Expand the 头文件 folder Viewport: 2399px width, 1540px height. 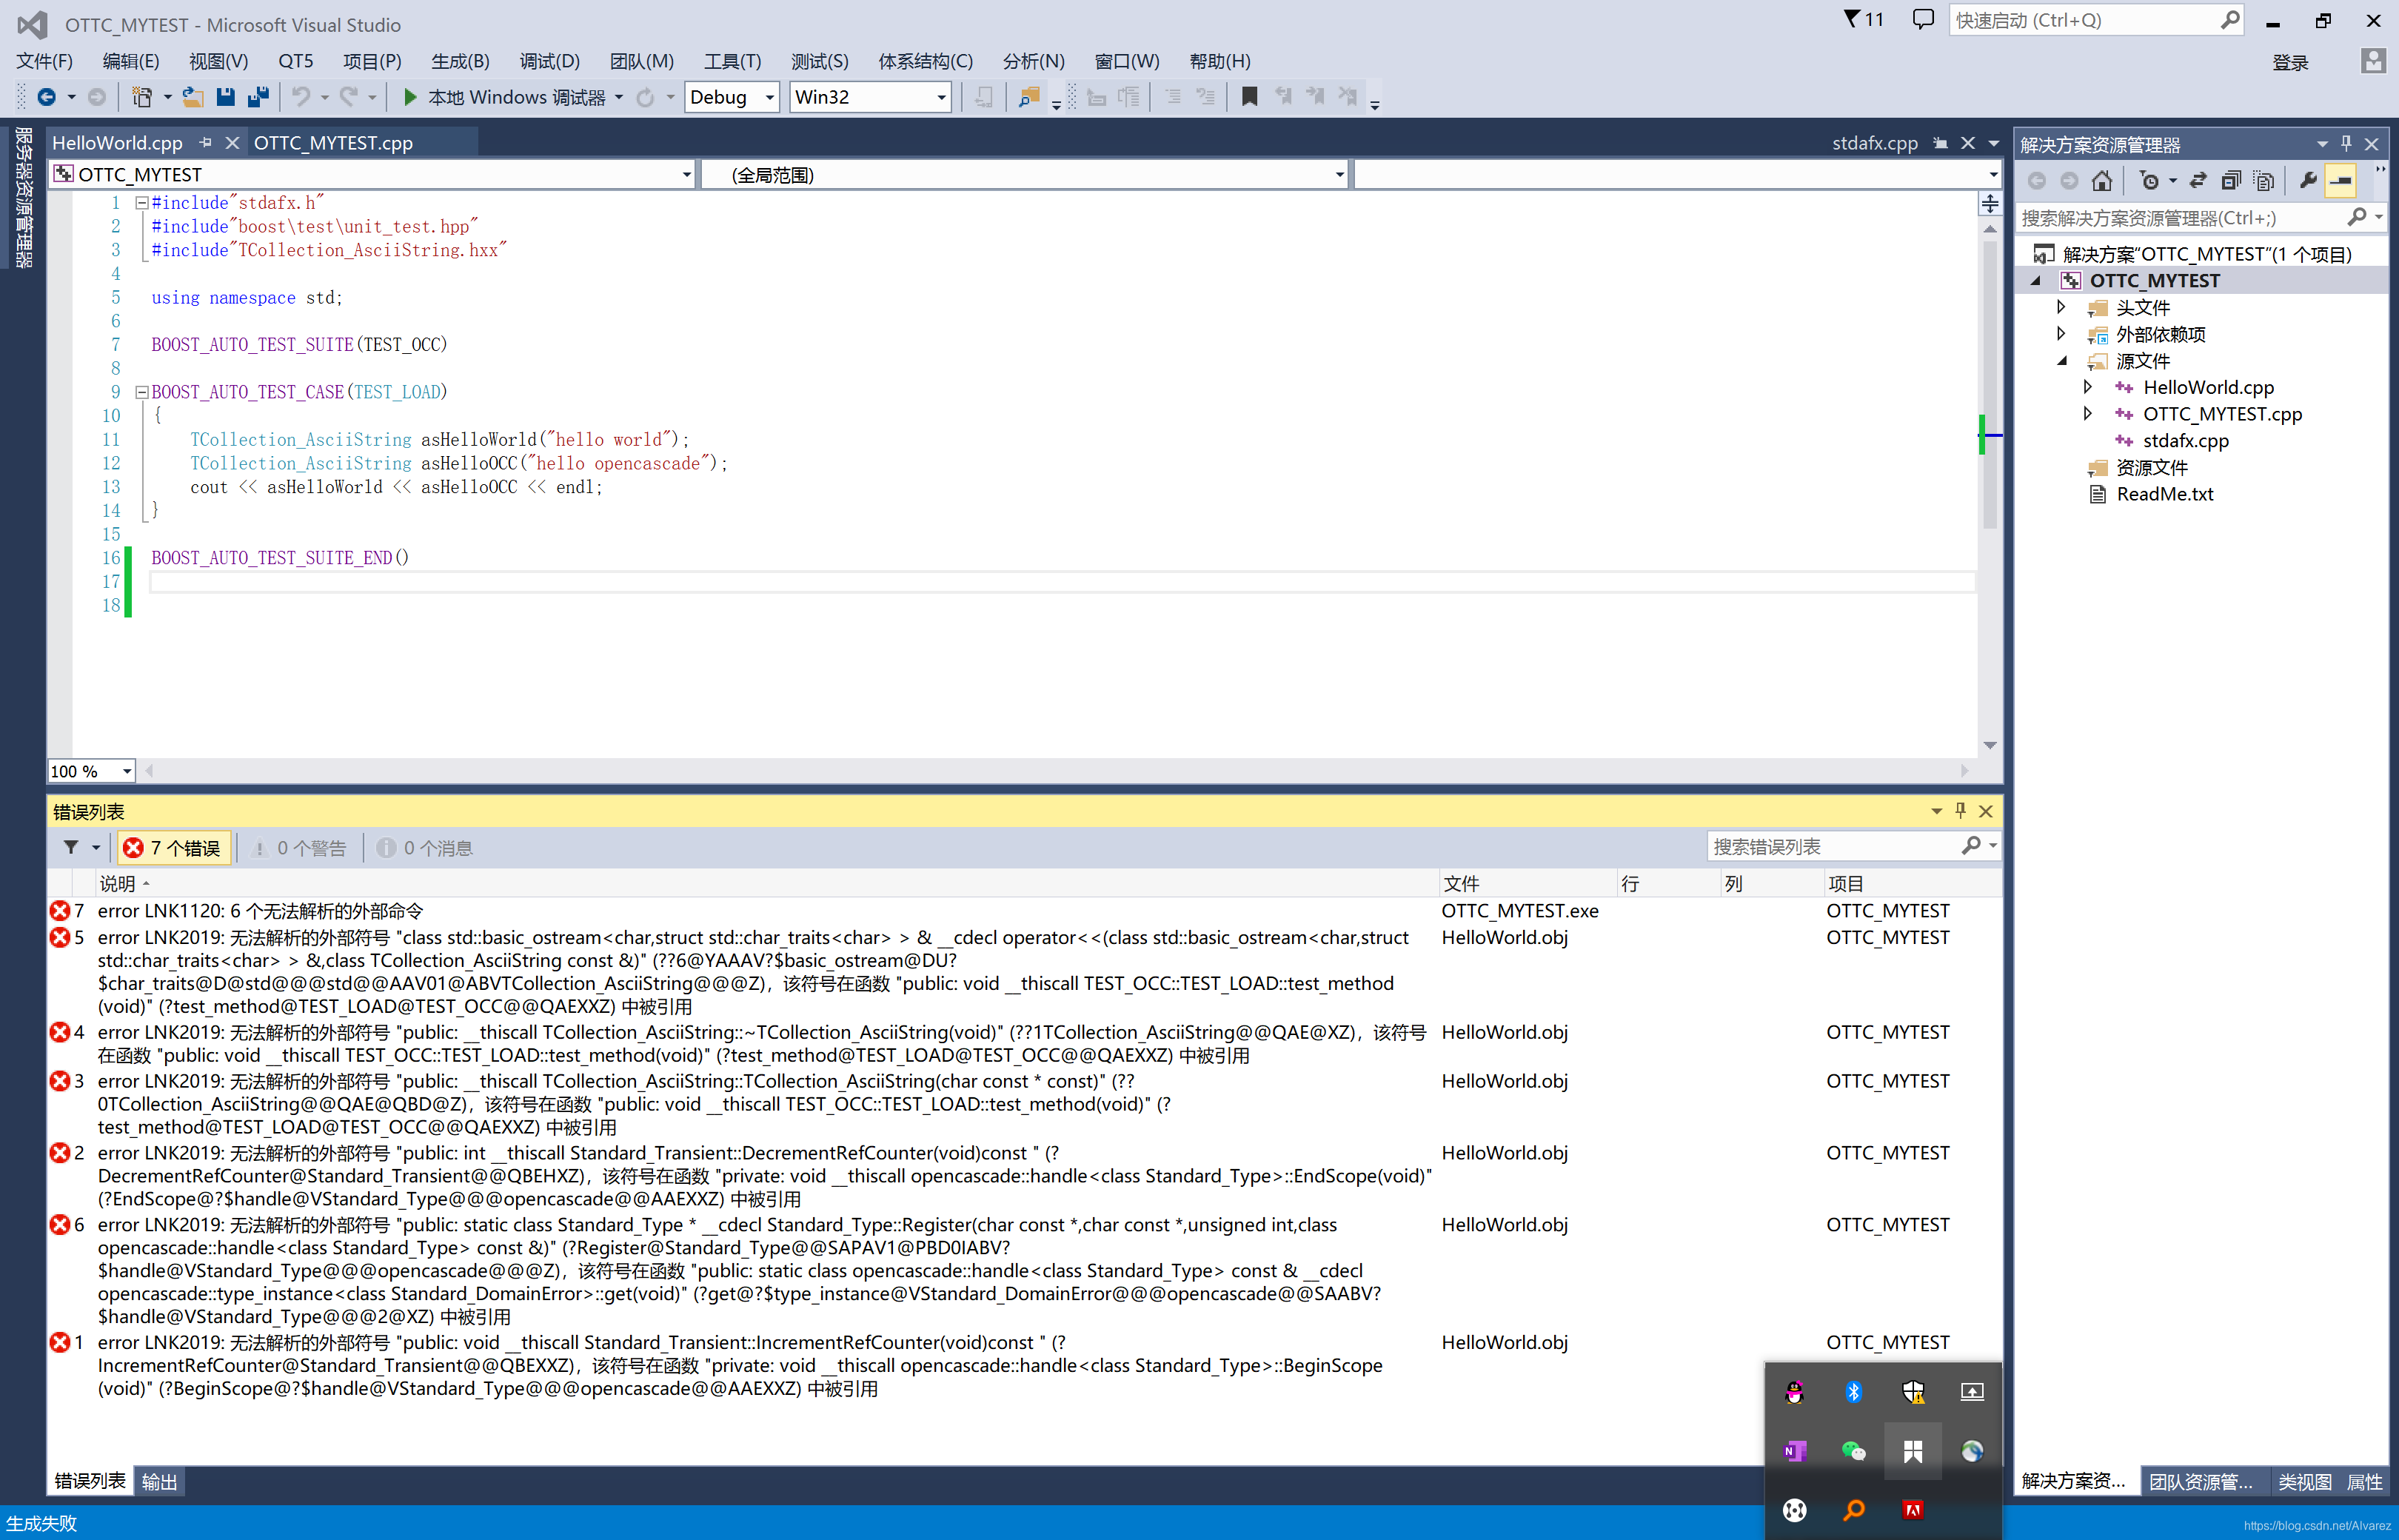point(2061,307)
